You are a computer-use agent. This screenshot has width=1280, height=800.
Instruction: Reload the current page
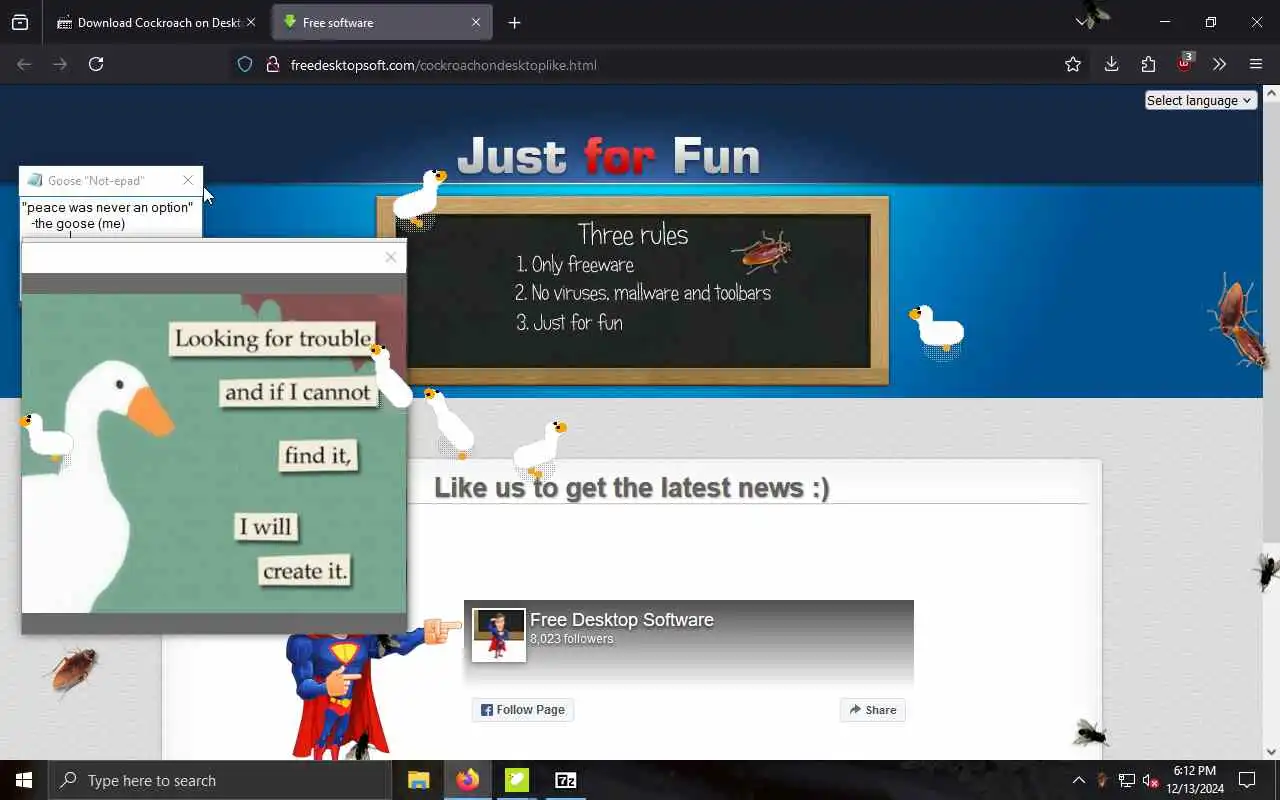[96, 64]
